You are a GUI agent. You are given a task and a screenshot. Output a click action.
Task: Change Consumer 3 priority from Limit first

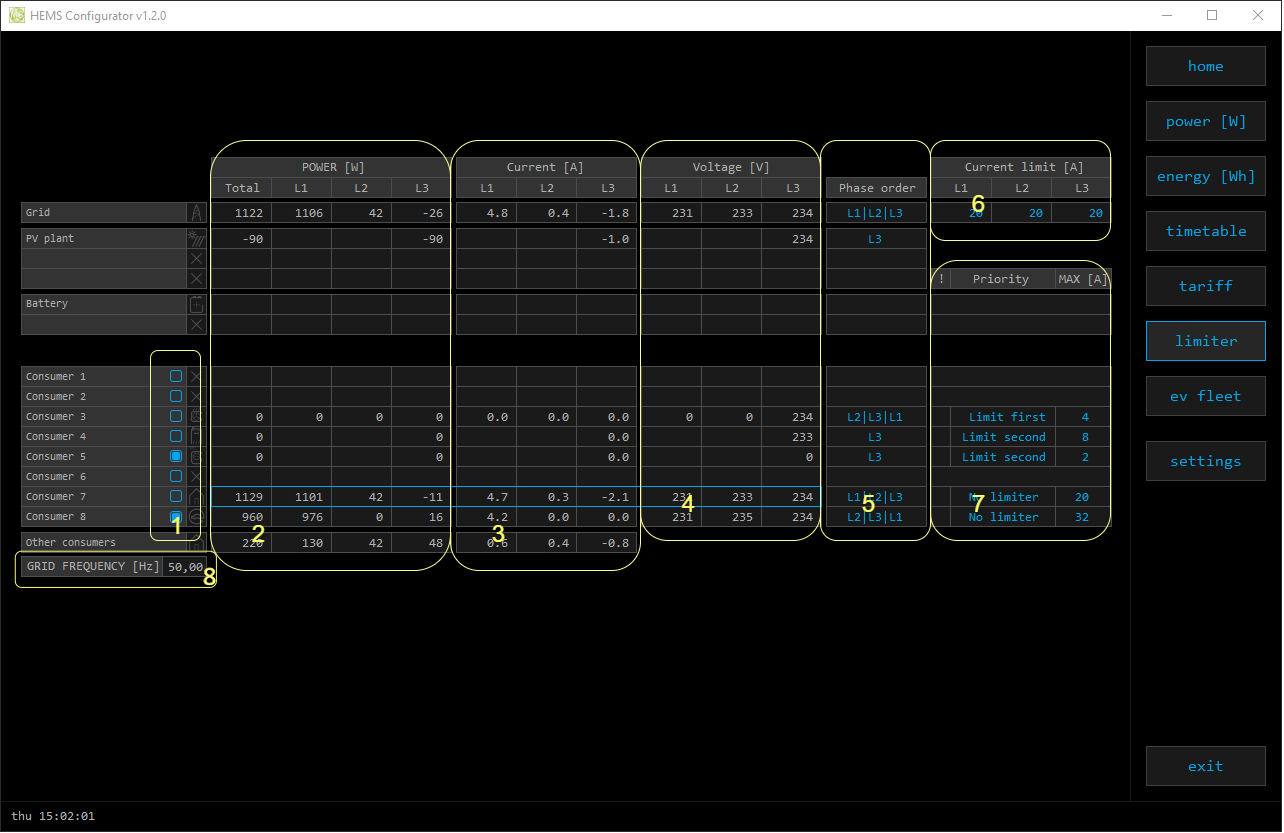pos(1006,417)
